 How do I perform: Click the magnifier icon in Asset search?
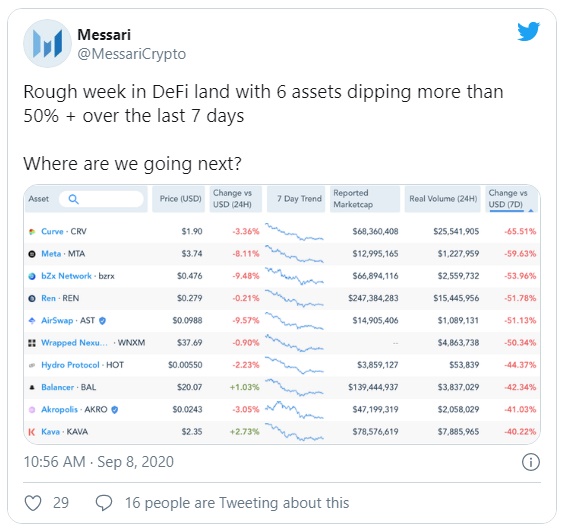point(73,199)
